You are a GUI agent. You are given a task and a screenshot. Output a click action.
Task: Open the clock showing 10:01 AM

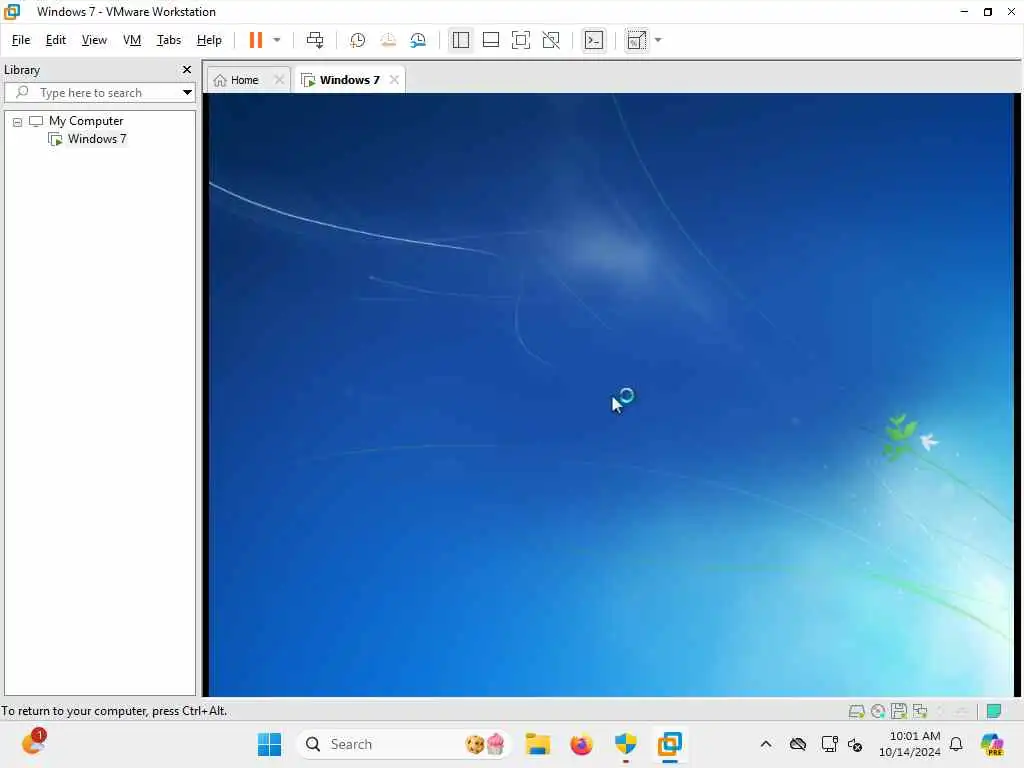pyautogui.click(x=910, y=744)
